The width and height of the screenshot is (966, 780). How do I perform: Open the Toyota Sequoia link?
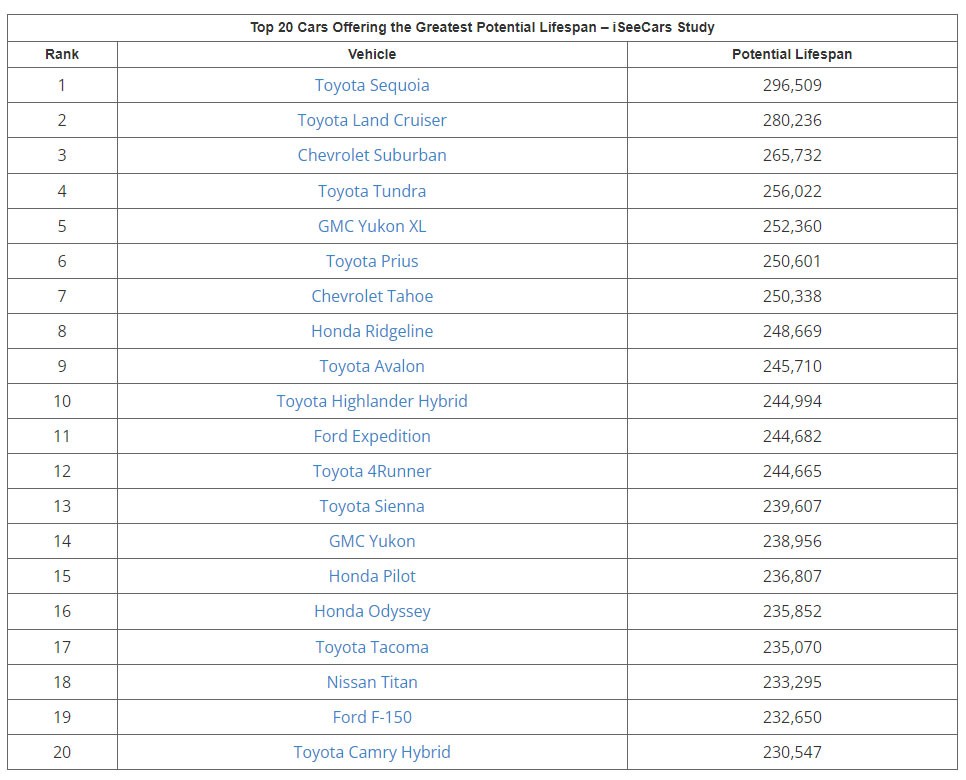[x=372, y=85]
